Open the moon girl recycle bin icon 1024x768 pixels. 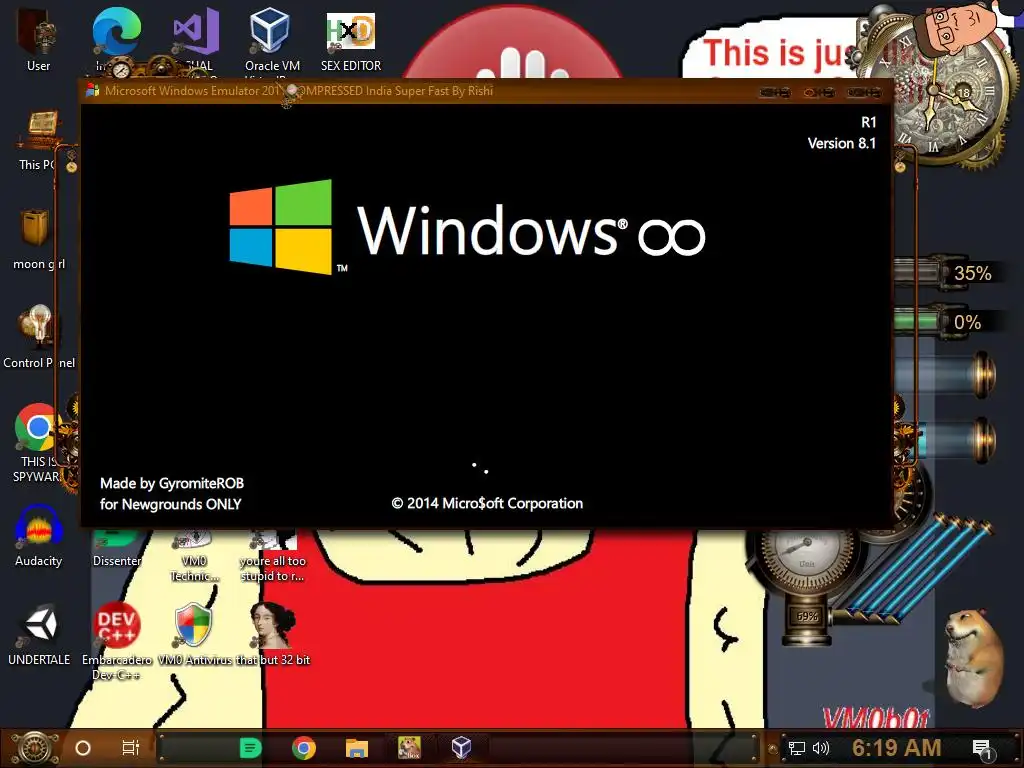point(38,238)
